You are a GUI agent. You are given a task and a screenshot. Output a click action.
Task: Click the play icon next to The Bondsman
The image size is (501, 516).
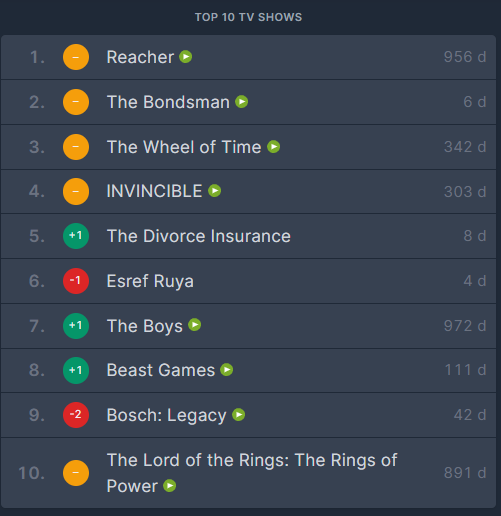pos(242,102)
